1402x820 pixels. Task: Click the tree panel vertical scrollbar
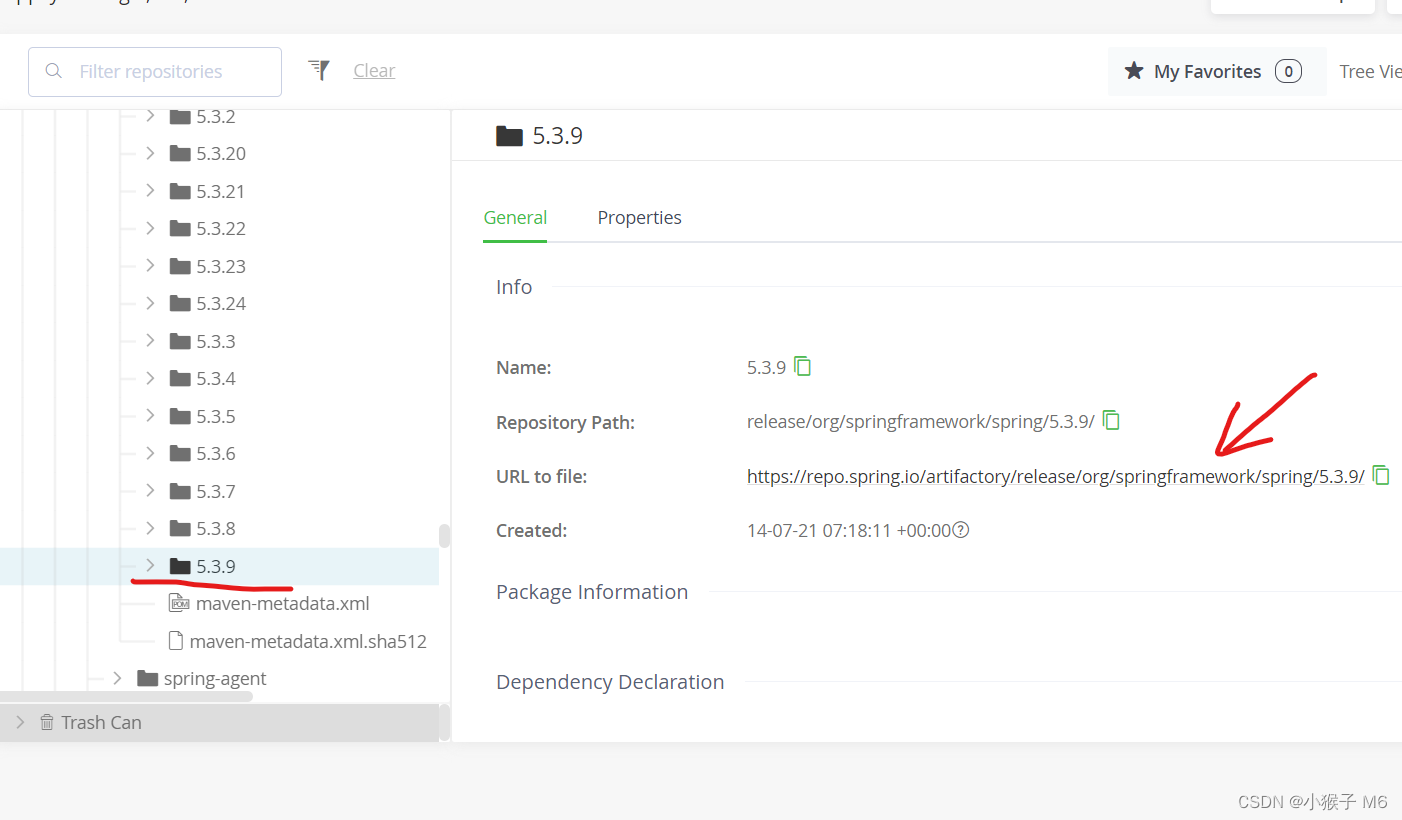445,536
